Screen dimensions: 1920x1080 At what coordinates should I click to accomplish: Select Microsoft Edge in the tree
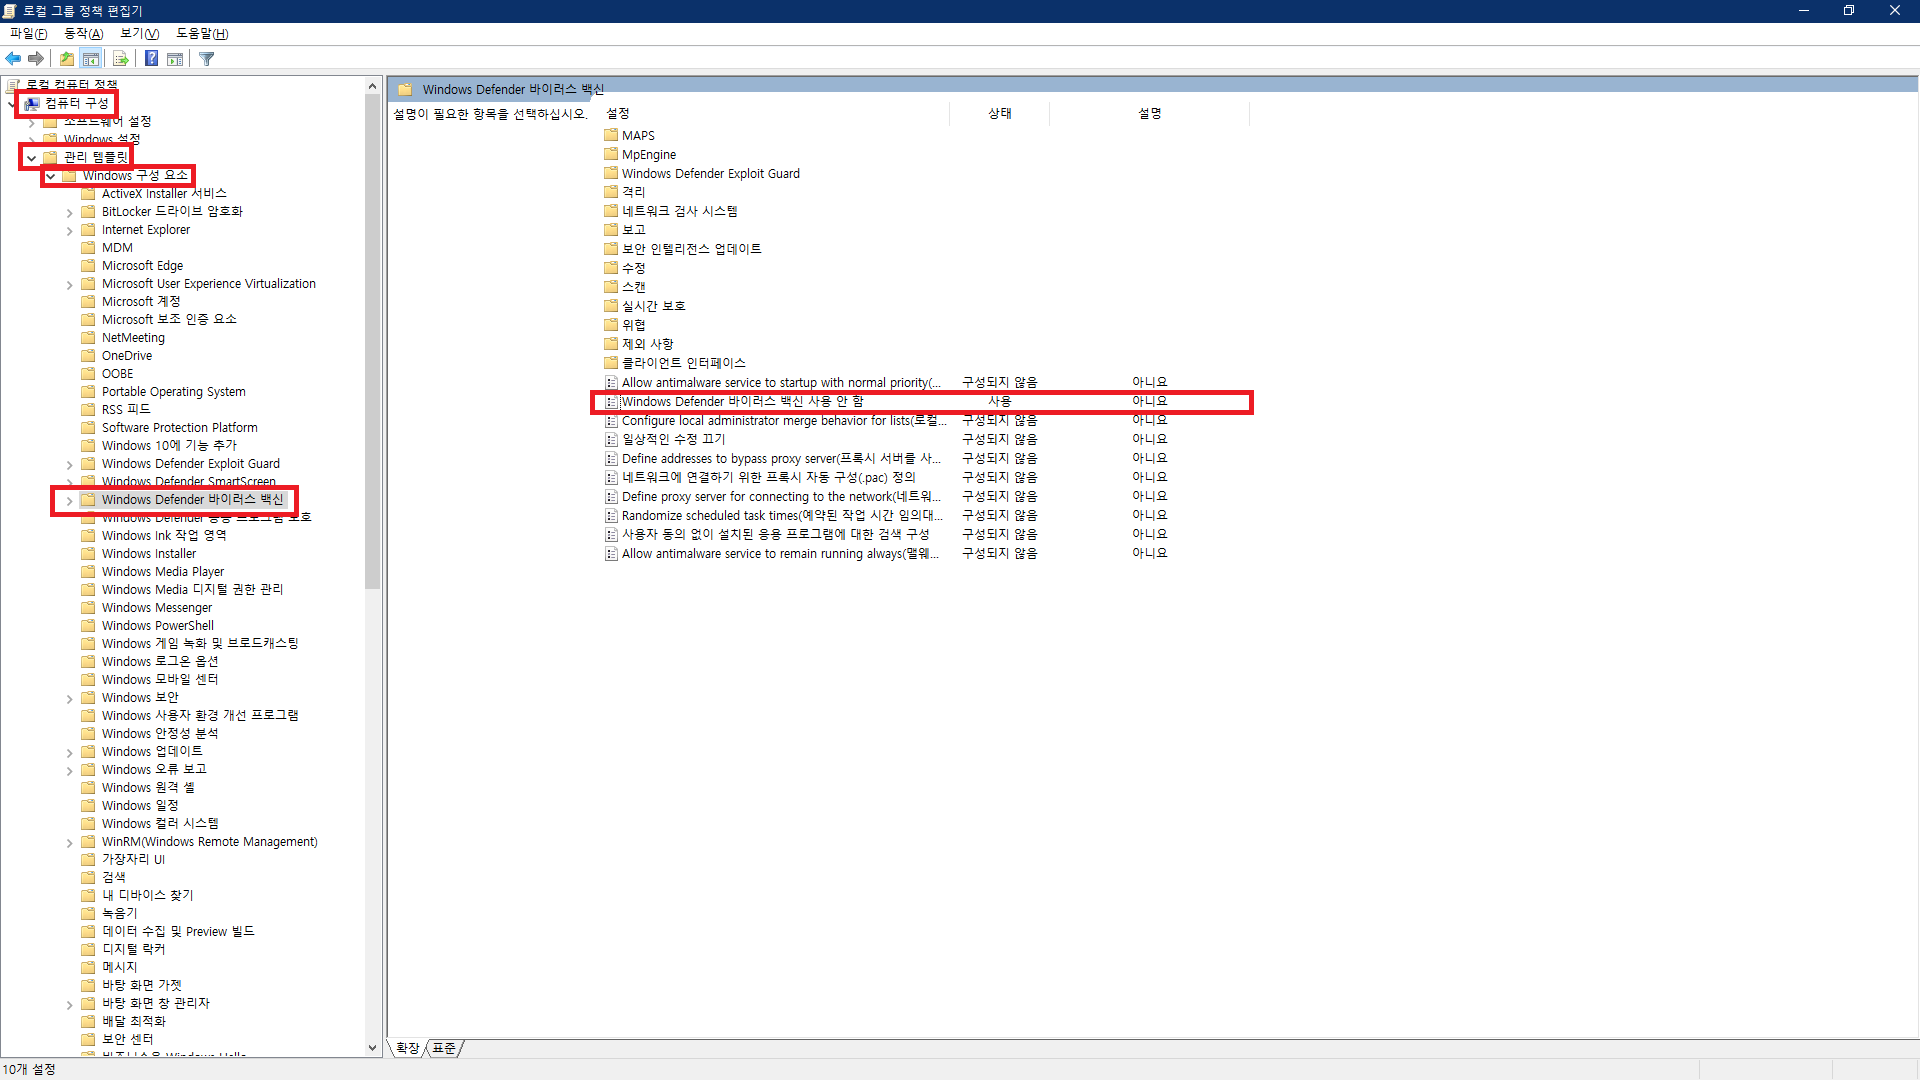(x=142, y=266)
